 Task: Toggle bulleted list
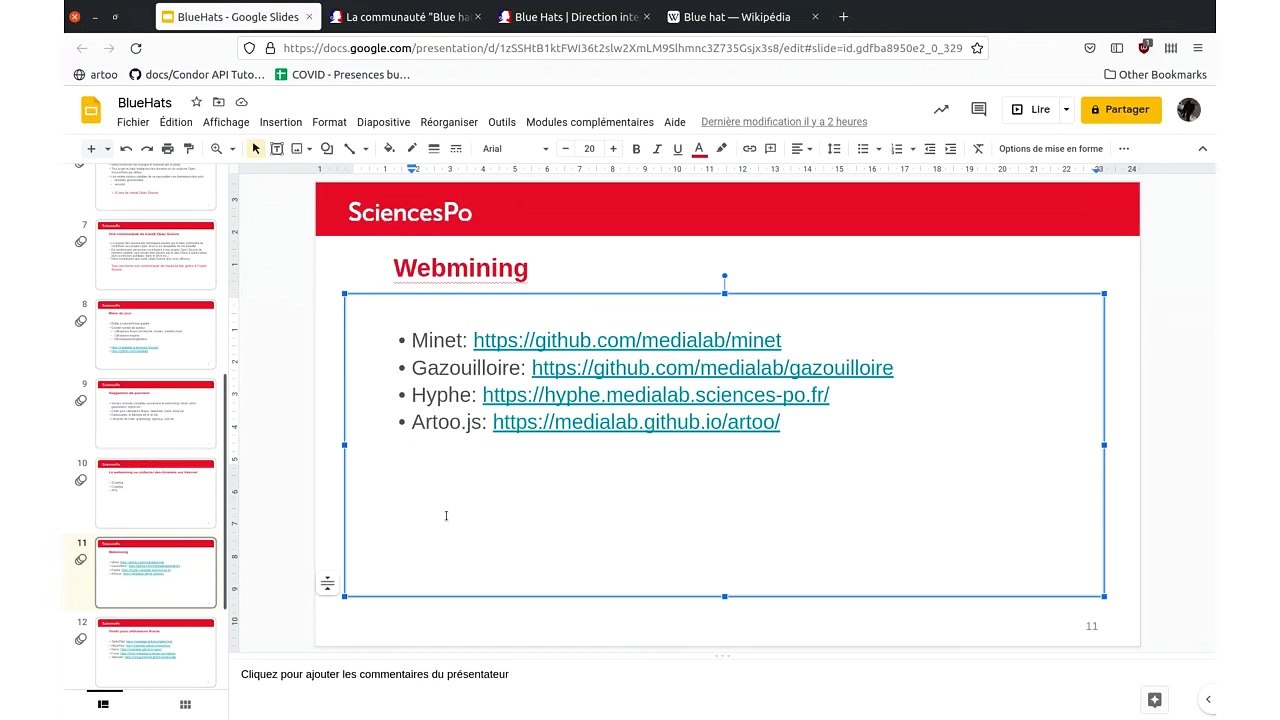pos(863,149)
